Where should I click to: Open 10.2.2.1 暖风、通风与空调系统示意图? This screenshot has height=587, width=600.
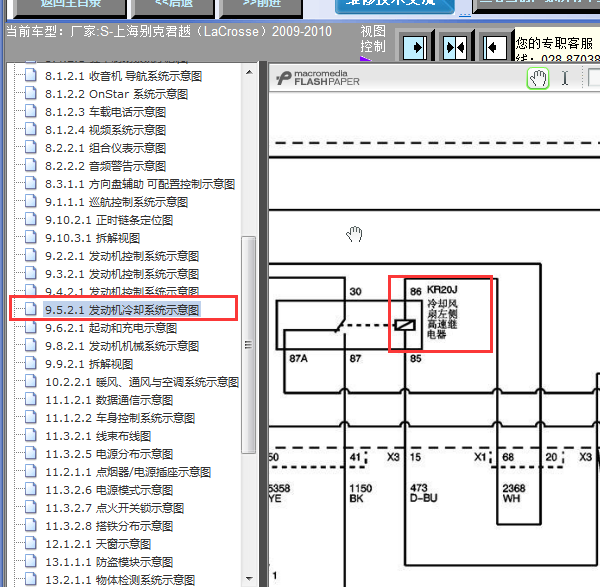(142, 382)
